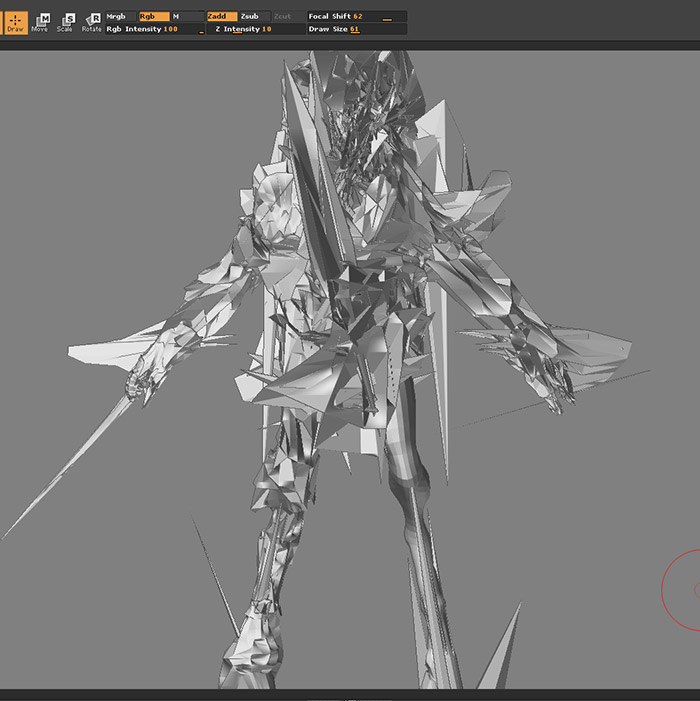This screenshot has width=700, height=701.
Task: Toggle the Zcut mode button
Action: click(288, 17)
